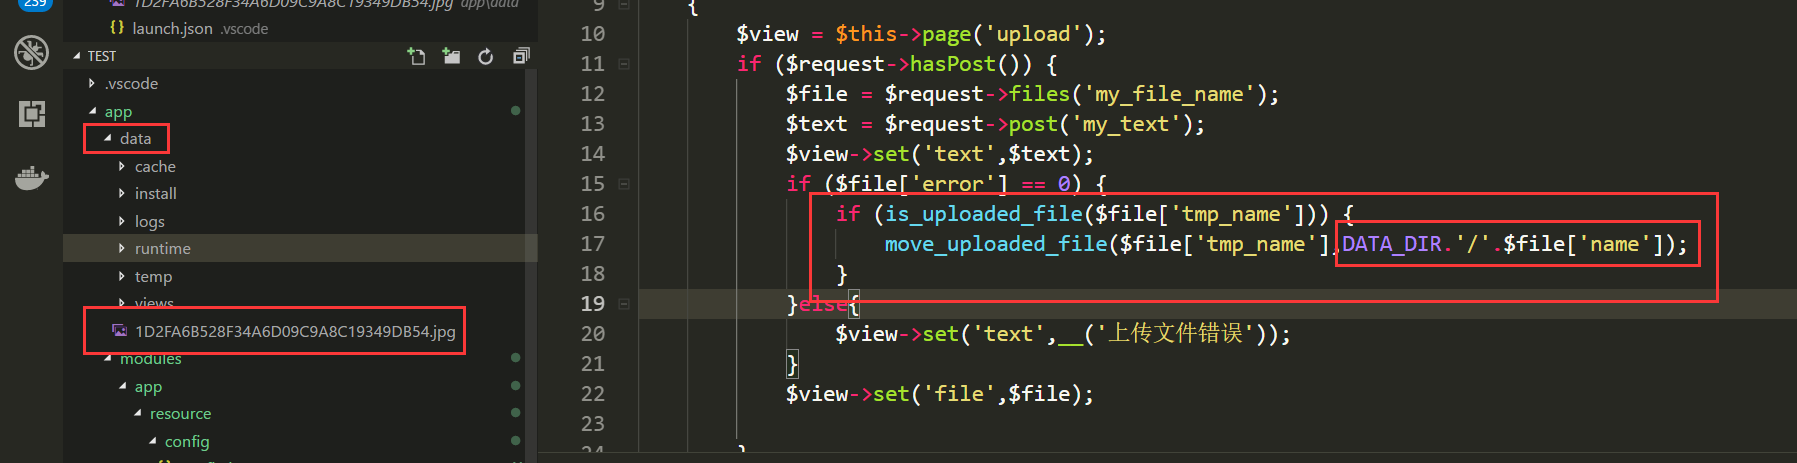1797x463 pixels.
Task: Open the 1D2FA6B528F34A6D09C9A8C19349DB54.jpg file in the data folder
Action: click(294, 331)
